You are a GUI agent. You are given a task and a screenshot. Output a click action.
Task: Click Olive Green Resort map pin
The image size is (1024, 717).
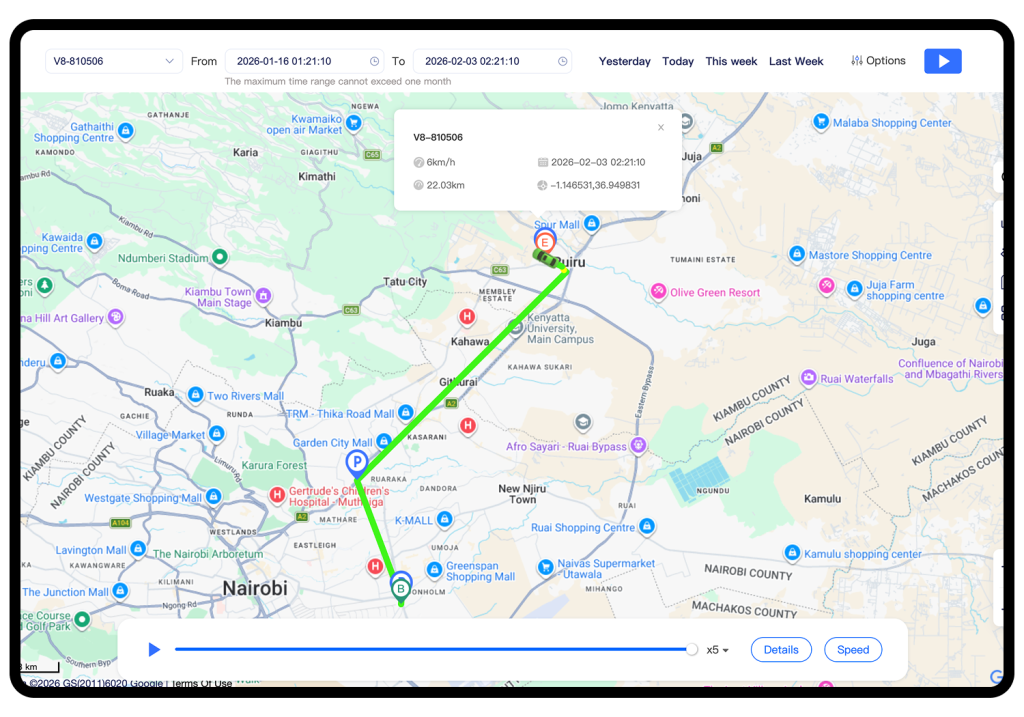click(x=659, y=292)
